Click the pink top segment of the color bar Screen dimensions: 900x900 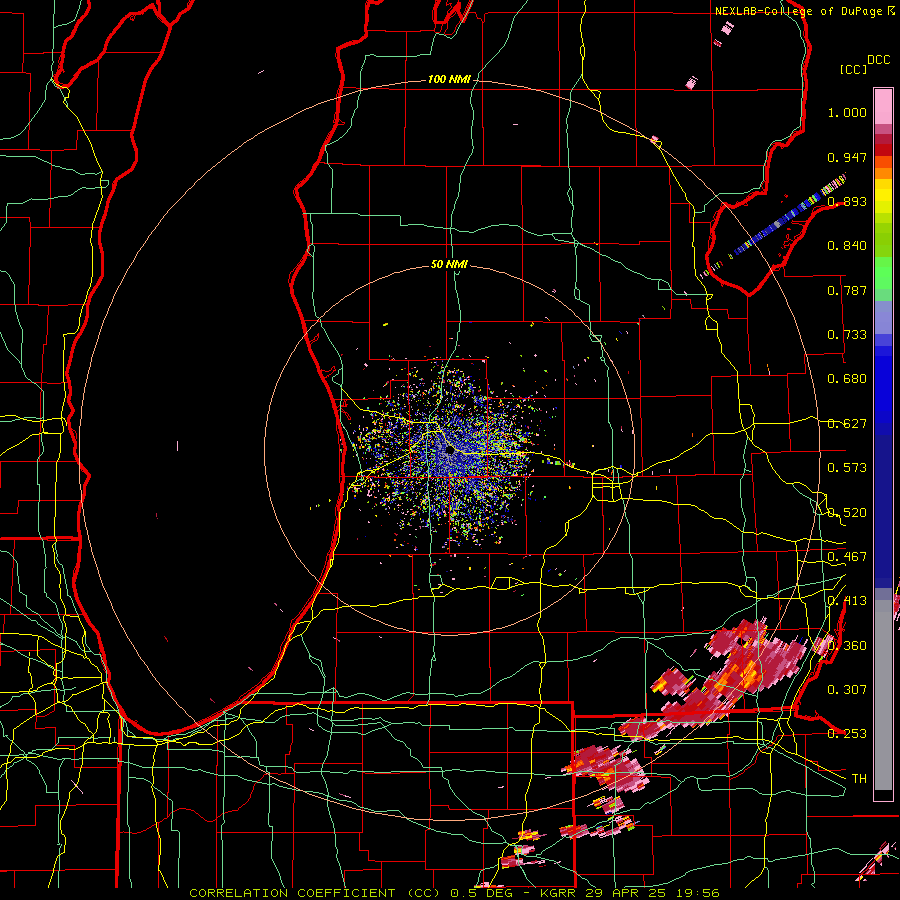[883, 106]
